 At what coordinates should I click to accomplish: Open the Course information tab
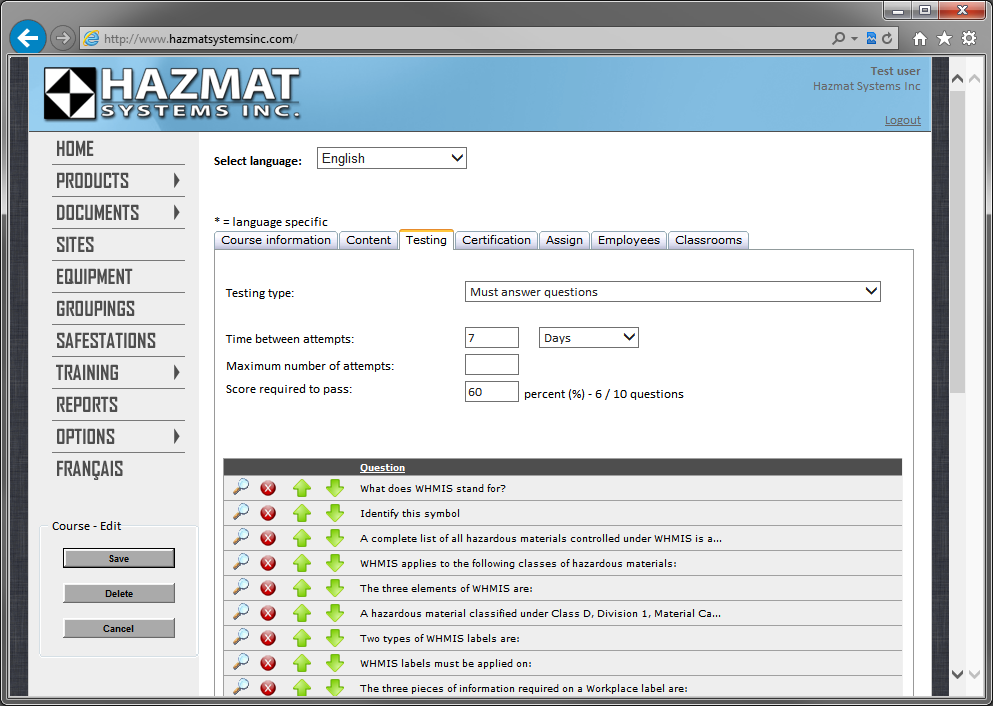point(276,240)
